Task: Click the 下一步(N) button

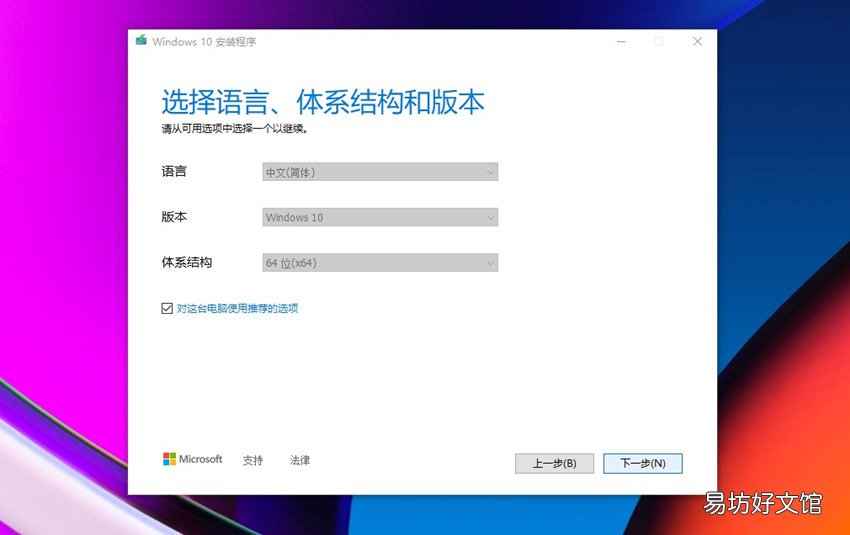Action: click(642, 463)
